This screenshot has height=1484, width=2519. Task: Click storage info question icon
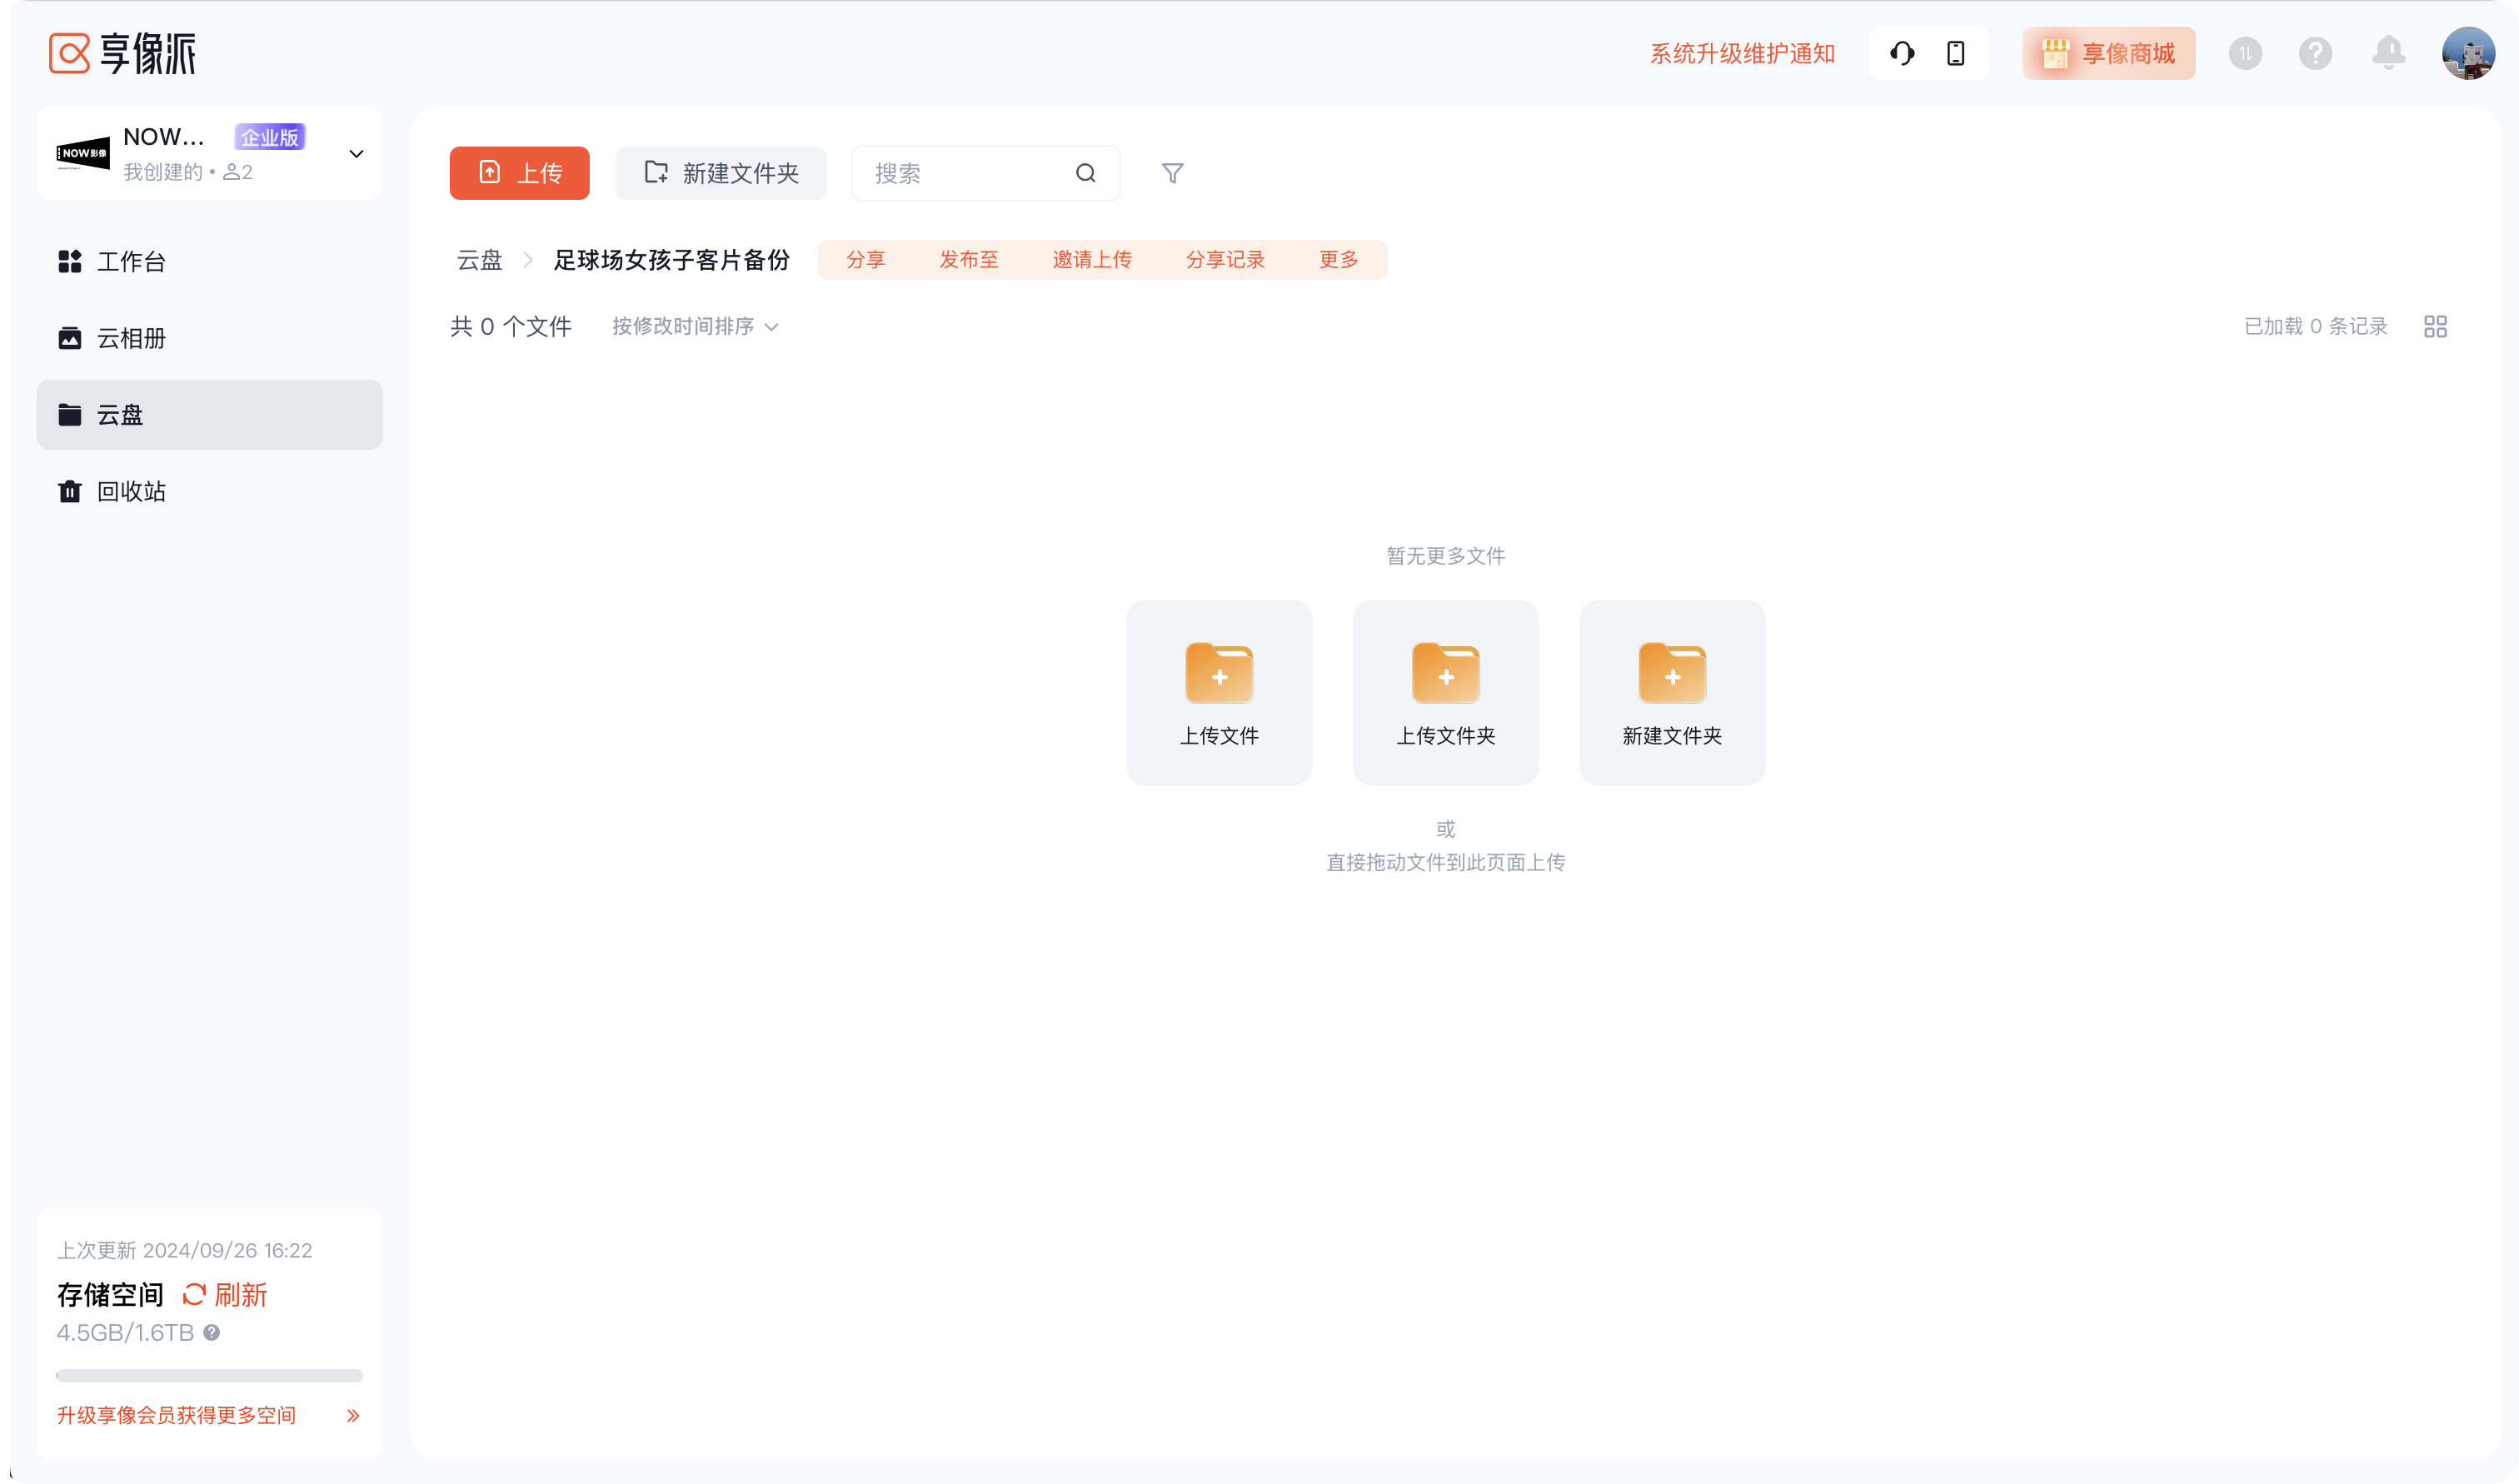[211, 1332]
